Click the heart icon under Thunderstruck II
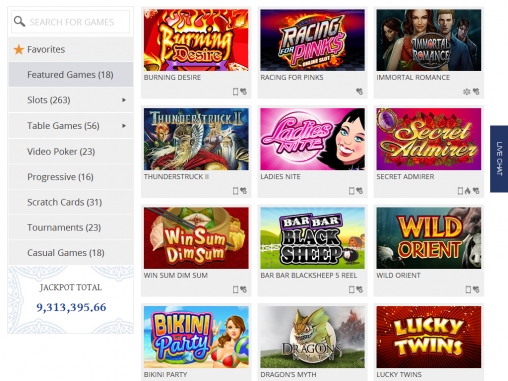 pyautogui.click(x=244, y=191)
